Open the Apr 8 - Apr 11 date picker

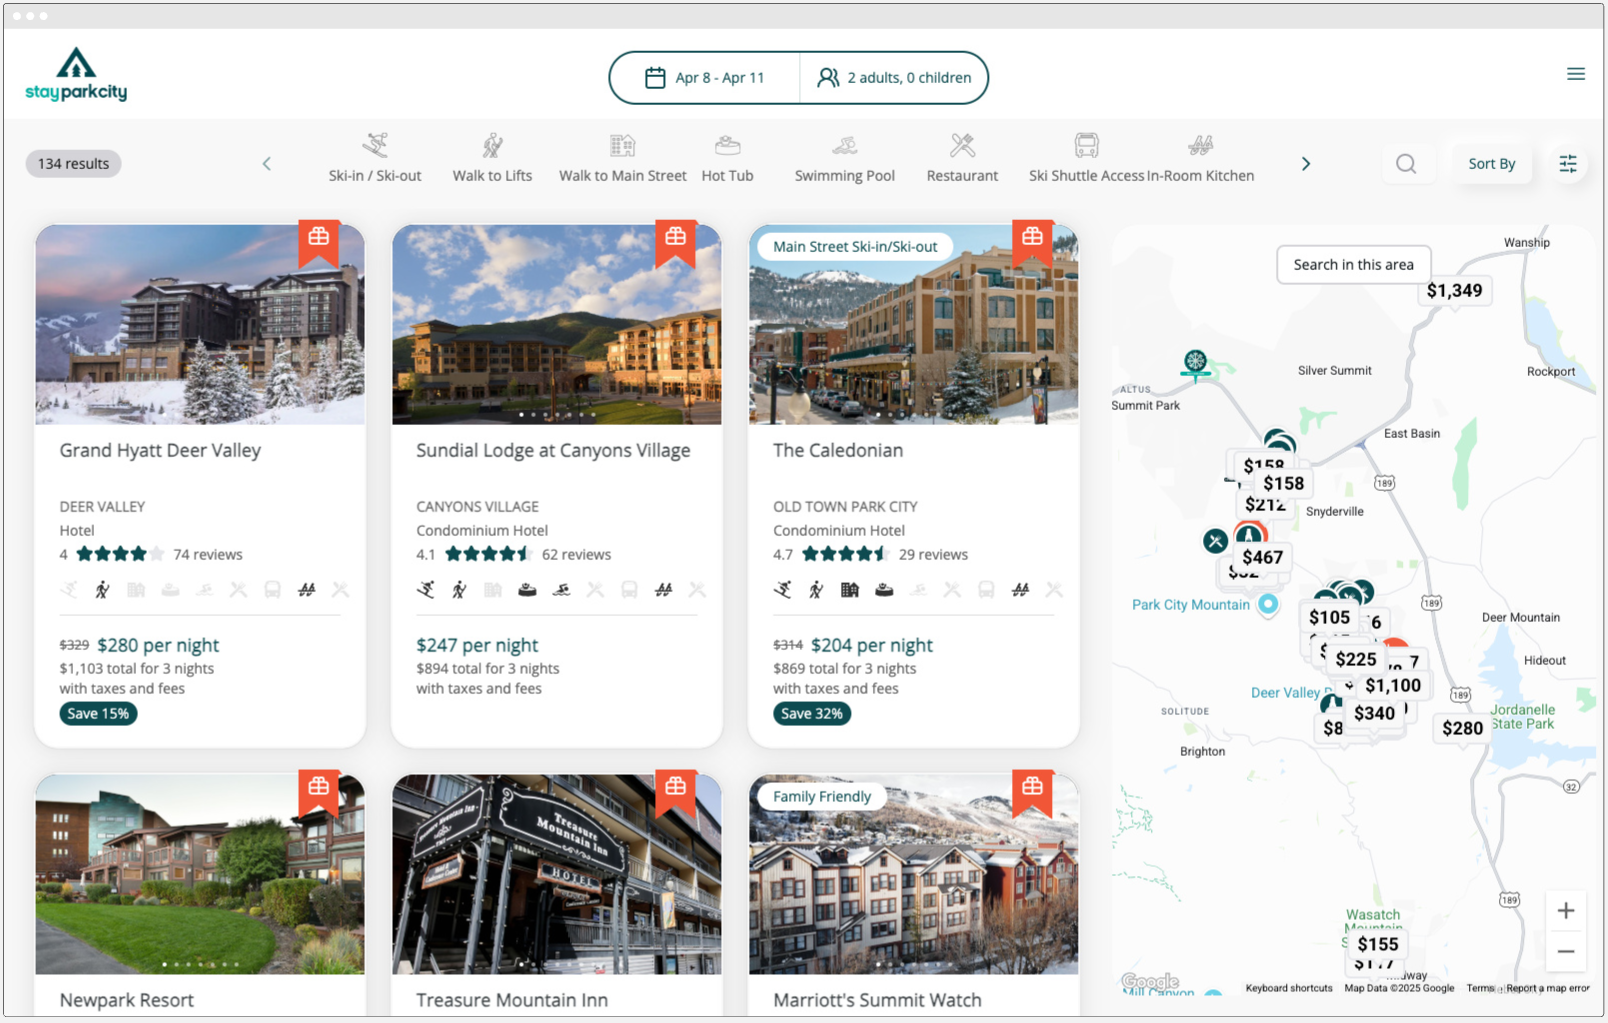click(705, 78)
